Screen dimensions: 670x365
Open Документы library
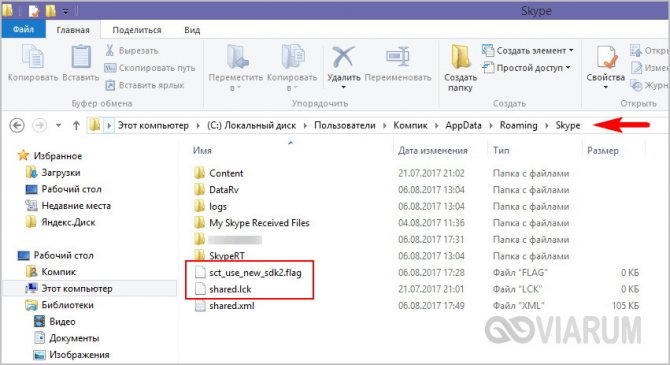pos(74,338)
